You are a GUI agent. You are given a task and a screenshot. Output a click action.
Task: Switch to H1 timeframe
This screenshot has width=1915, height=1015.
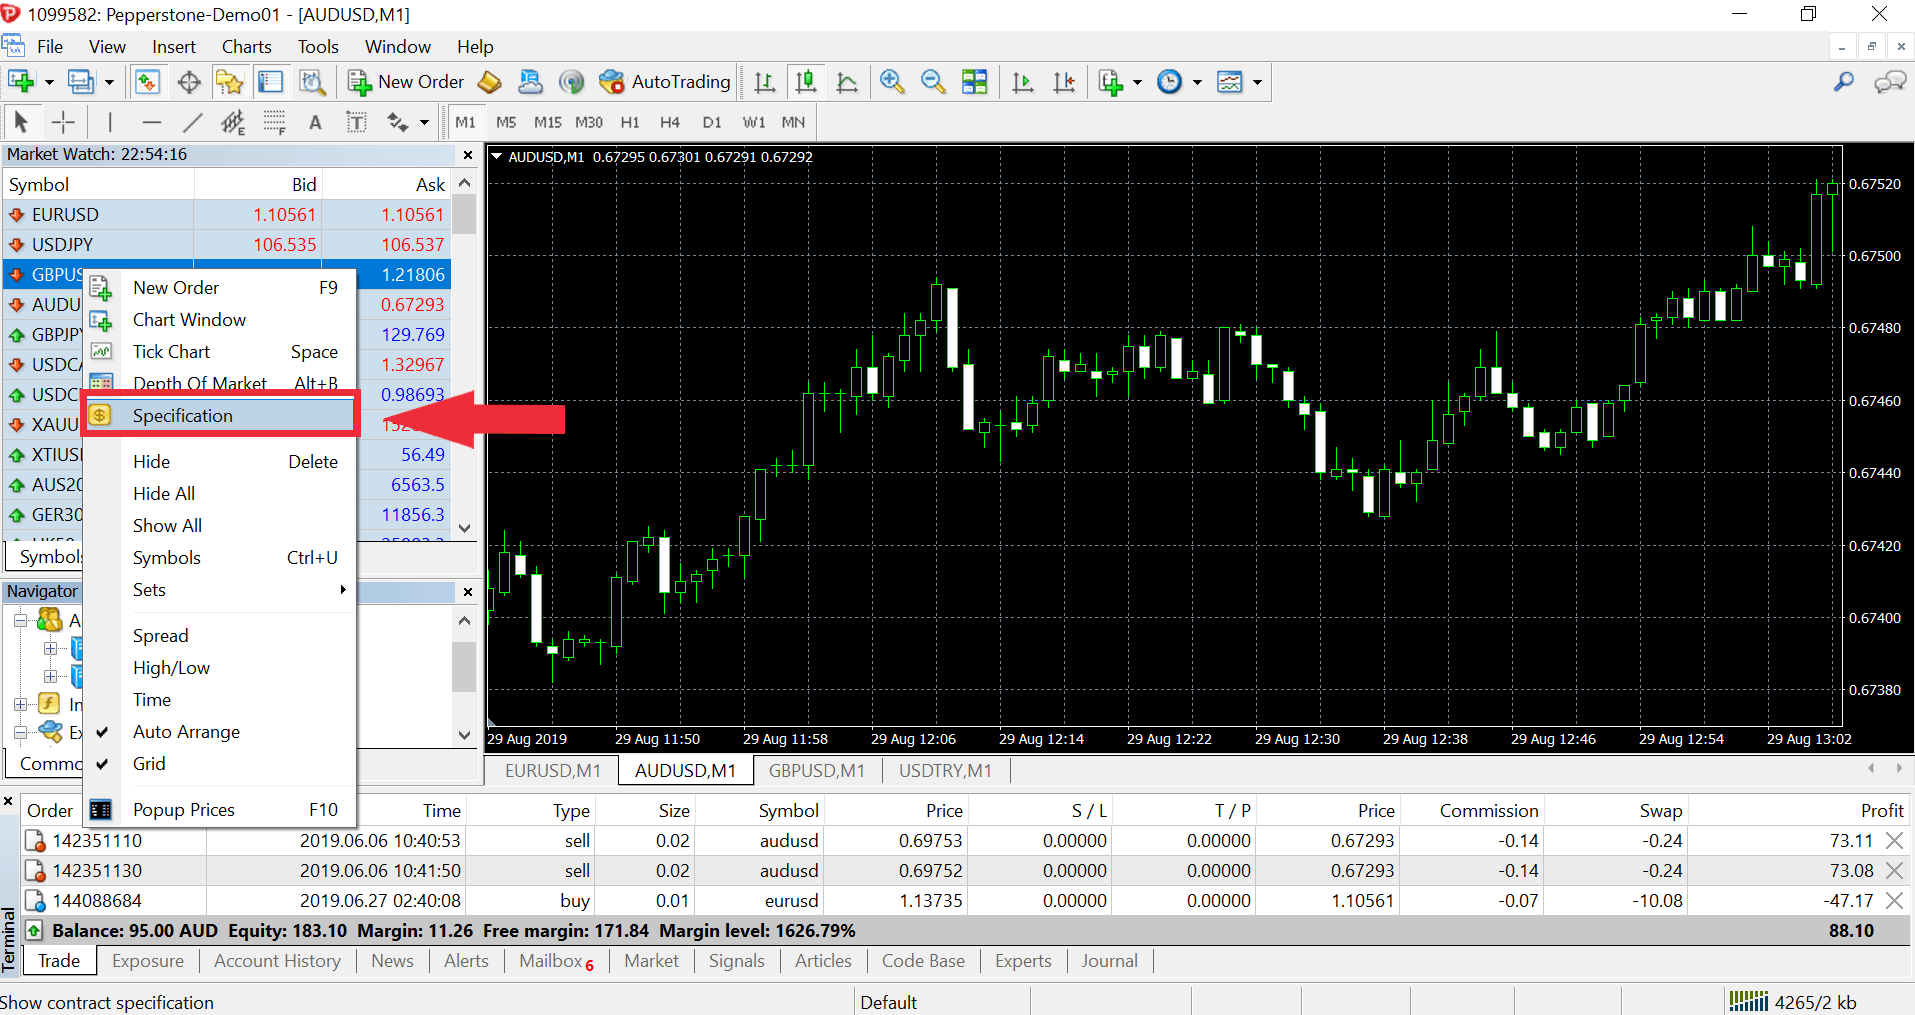tap(630, 122)
